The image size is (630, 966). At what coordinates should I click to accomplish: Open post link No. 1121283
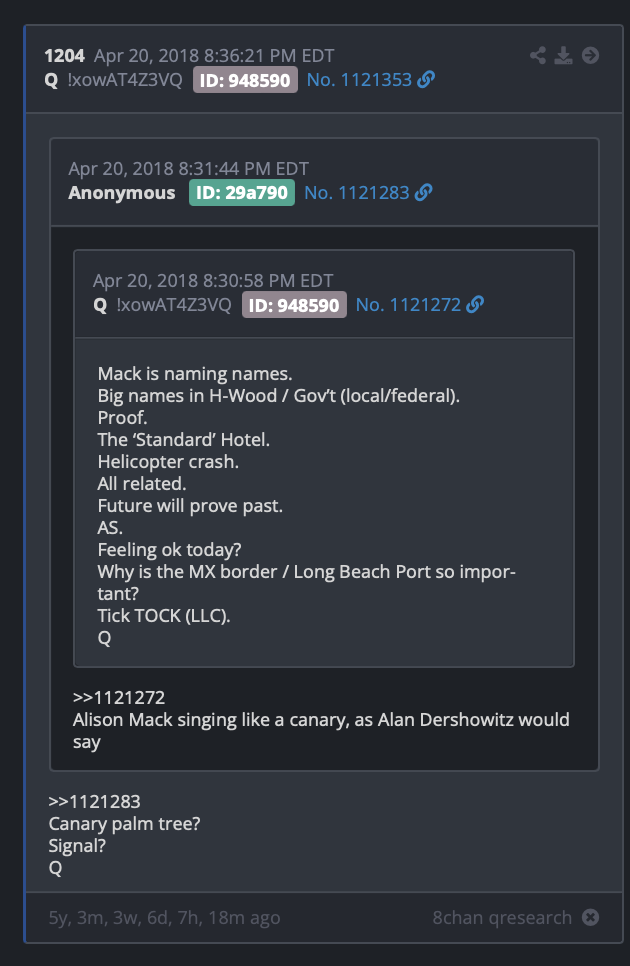point(357,193)
